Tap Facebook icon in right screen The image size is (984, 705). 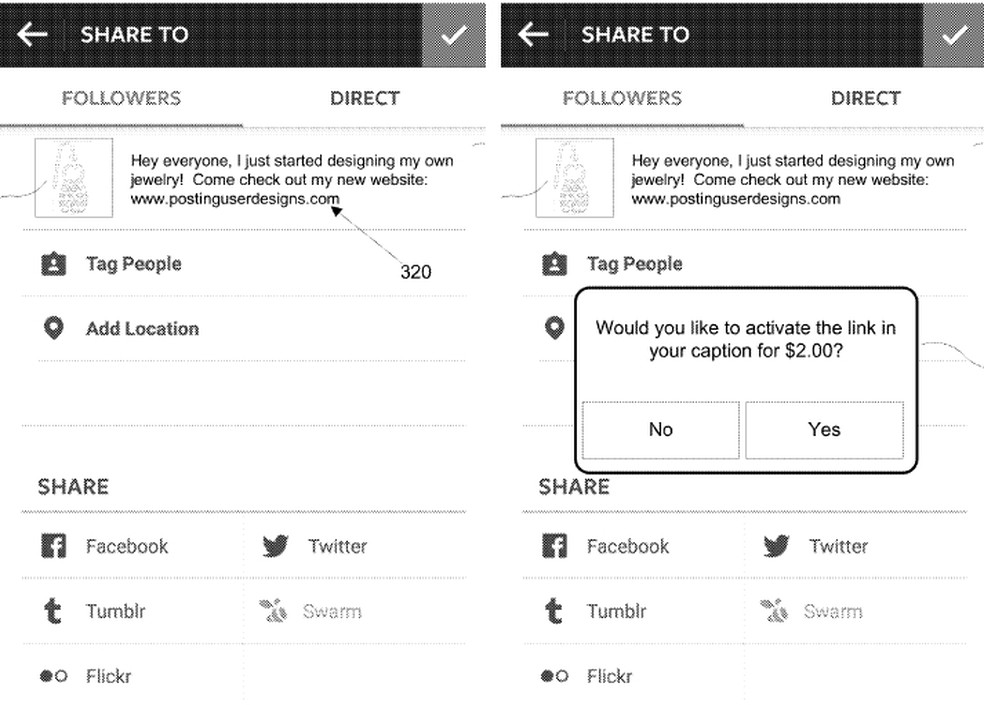click(554, 546)
